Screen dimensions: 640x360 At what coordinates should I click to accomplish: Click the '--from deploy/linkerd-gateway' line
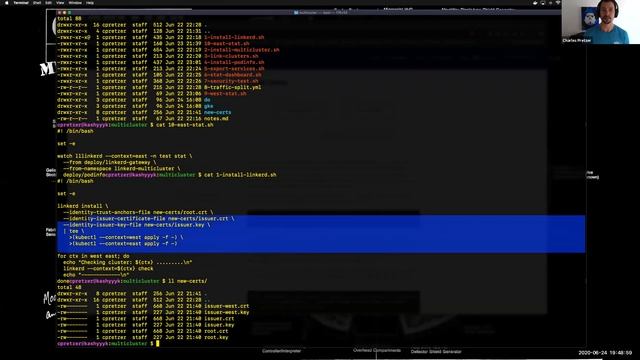click(x=109, y=162)
